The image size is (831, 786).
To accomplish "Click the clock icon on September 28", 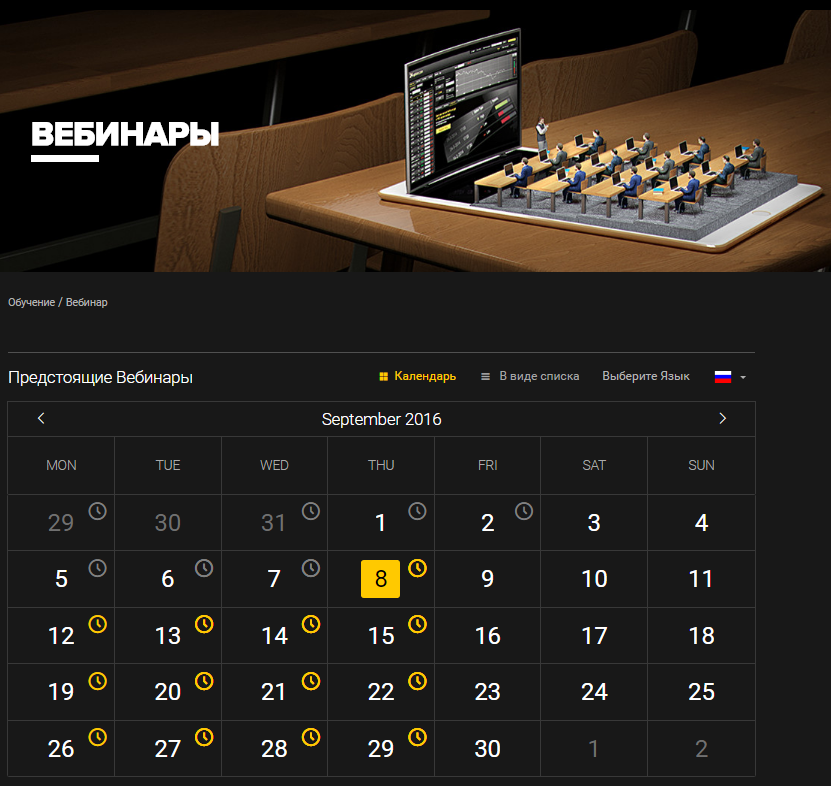I will pyautogui.click(x=311, y=737).
